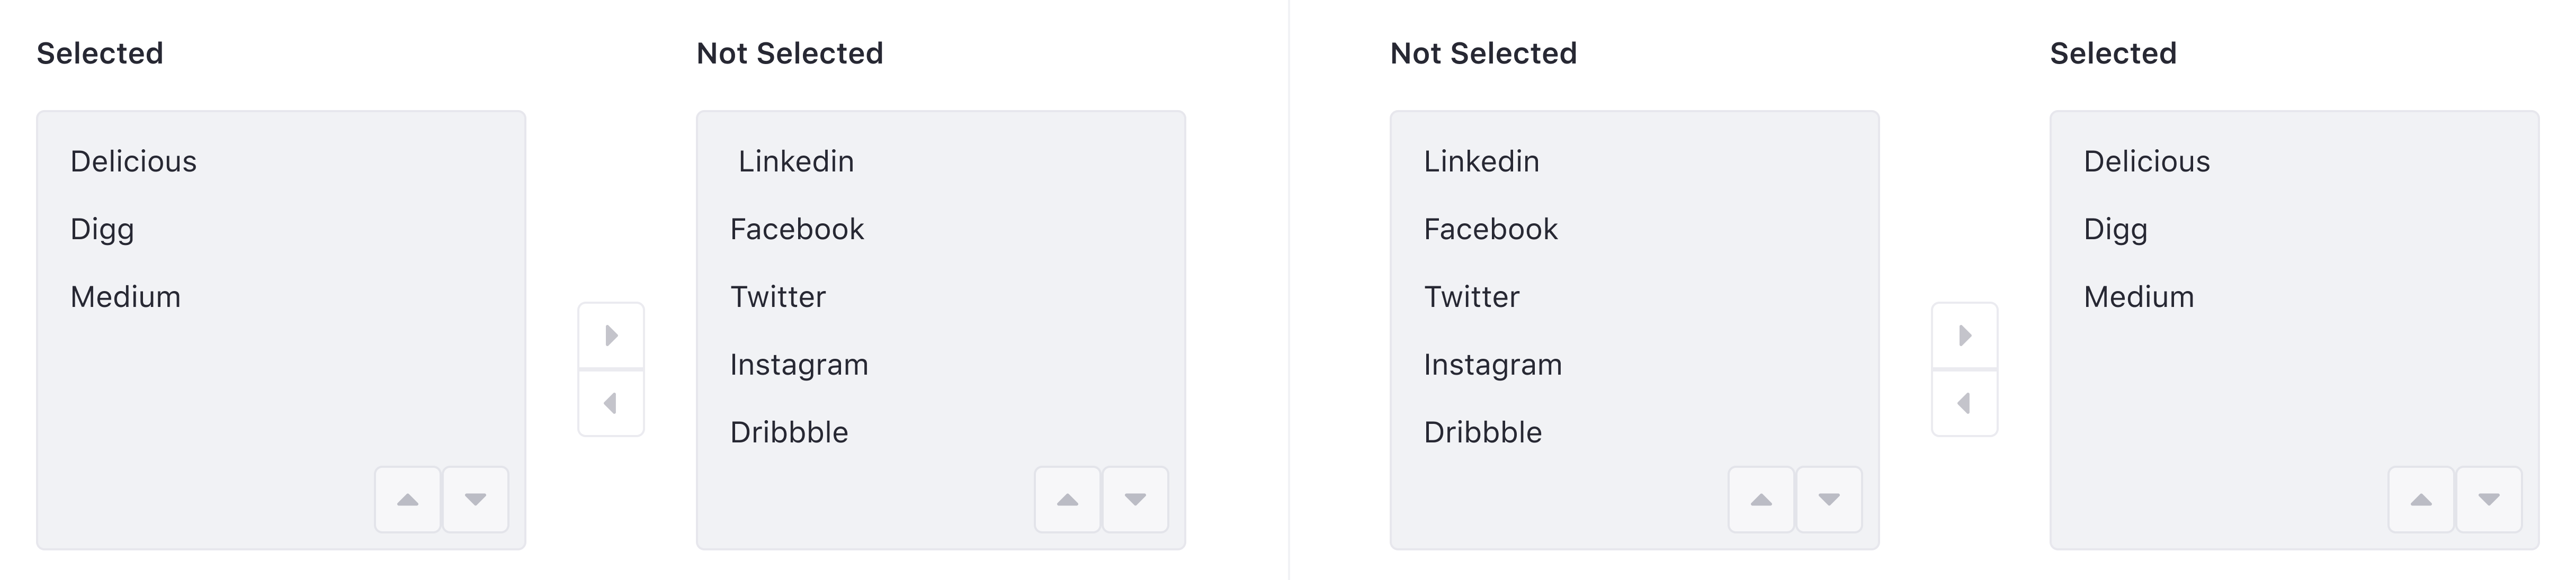Choose Medium in the rightmost Selected list
The width and height of the screenshot is (2576, 580).
click(x=2139, y=297)
